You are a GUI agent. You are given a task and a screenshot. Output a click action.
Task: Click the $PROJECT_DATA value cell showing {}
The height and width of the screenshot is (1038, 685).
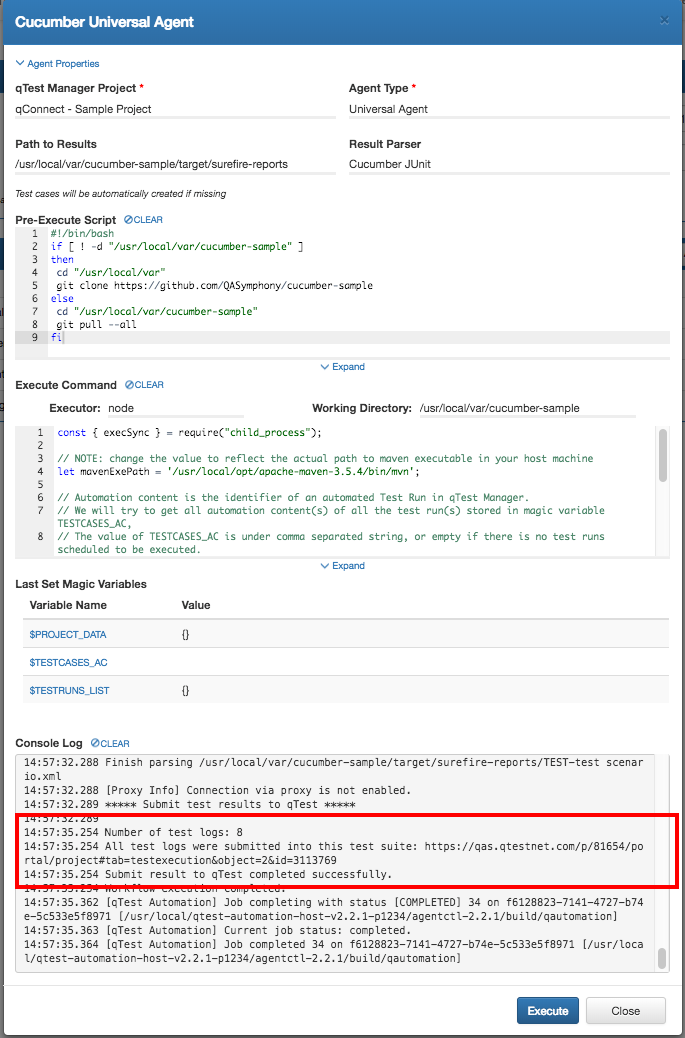[x=186, y=634]
